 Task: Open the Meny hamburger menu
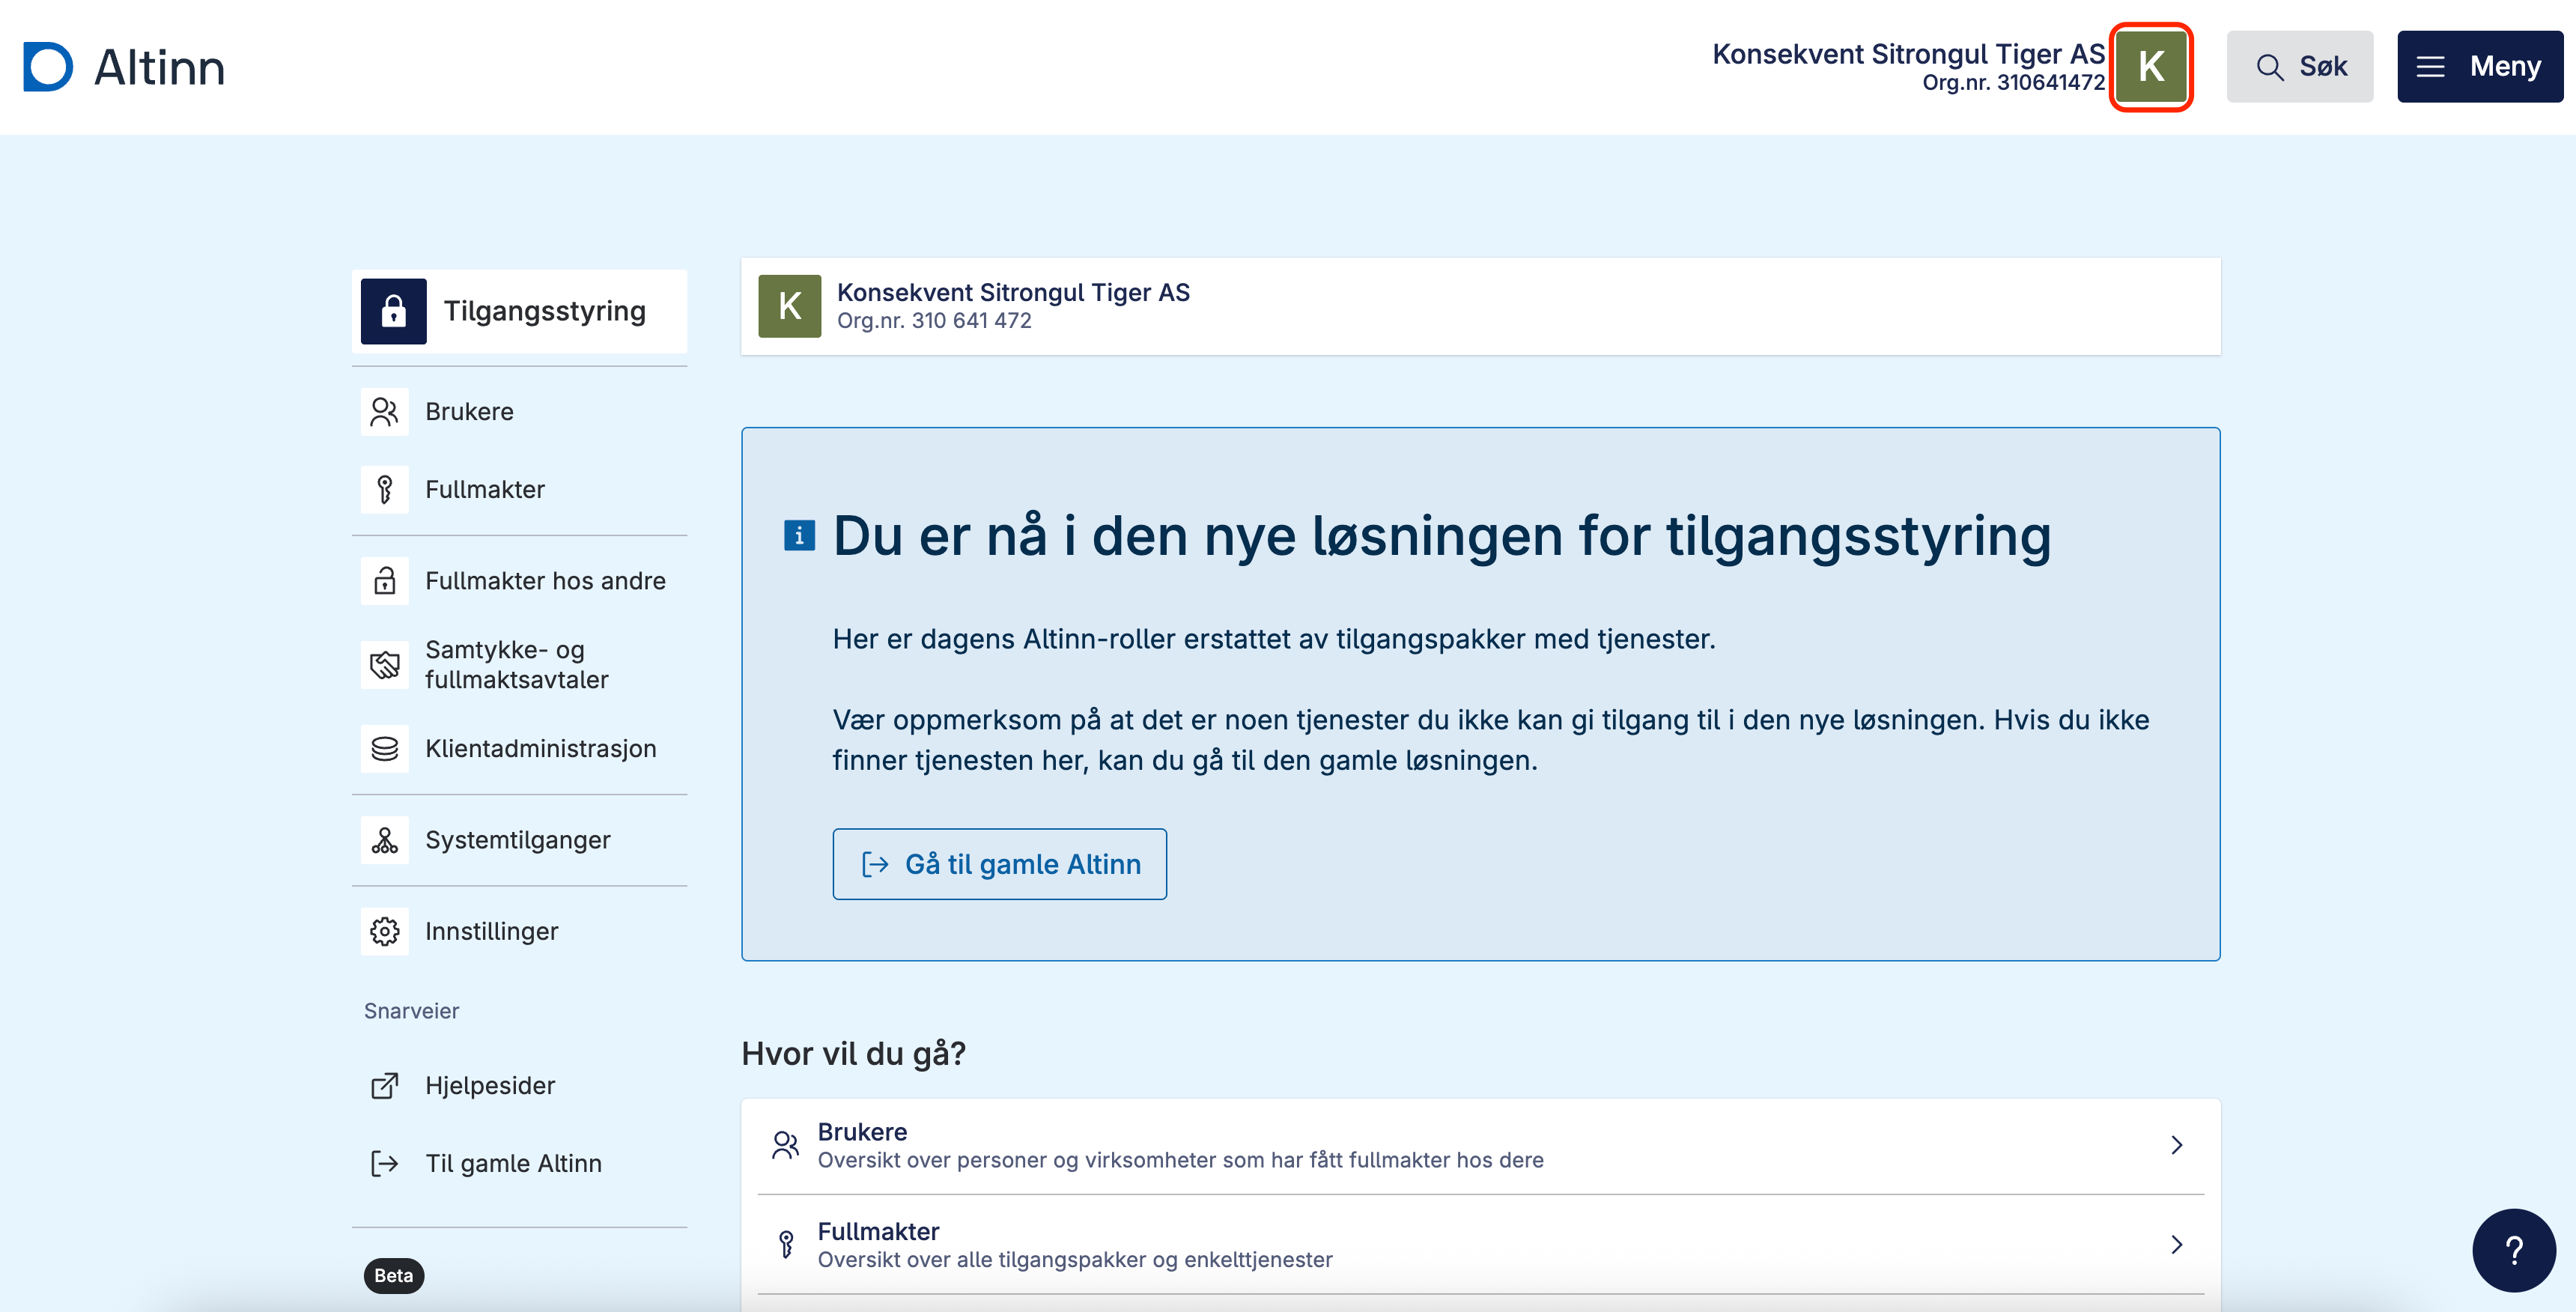(2479, 67)
